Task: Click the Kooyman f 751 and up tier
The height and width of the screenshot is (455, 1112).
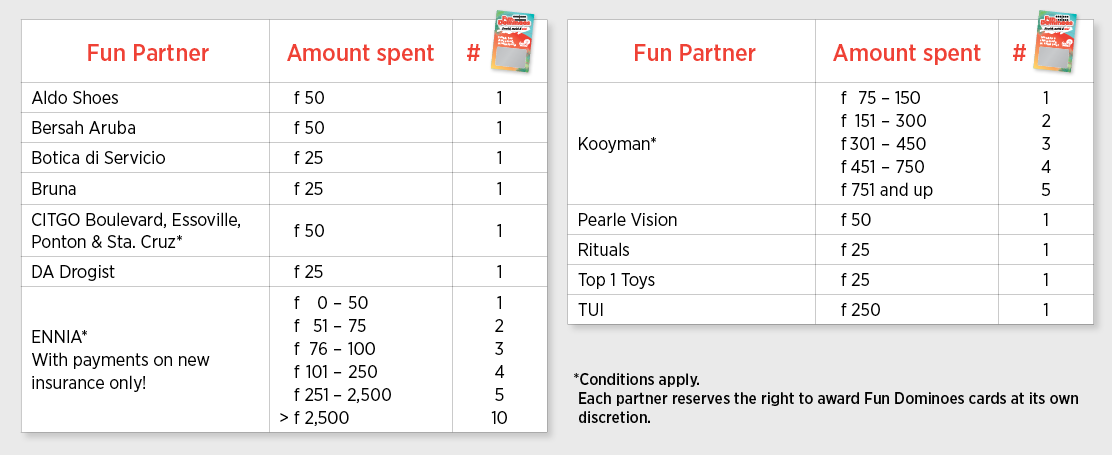Action: (886, 190)
